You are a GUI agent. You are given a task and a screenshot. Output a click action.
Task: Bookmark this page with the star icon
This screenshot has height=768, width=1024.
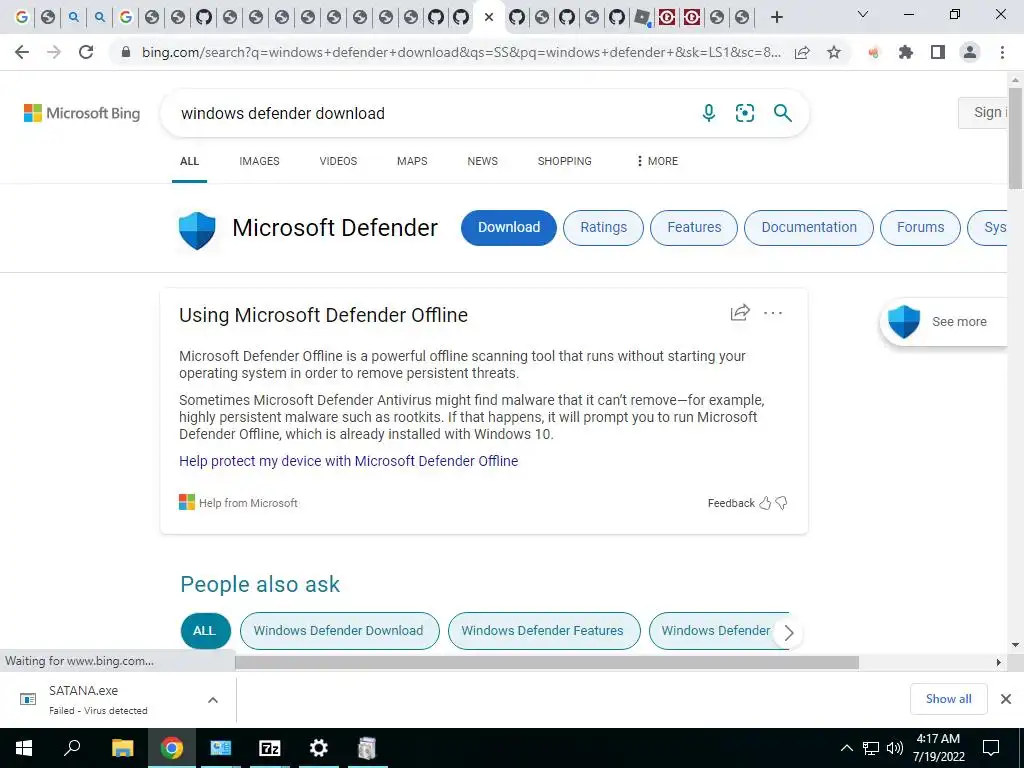[x=834, y=52]
